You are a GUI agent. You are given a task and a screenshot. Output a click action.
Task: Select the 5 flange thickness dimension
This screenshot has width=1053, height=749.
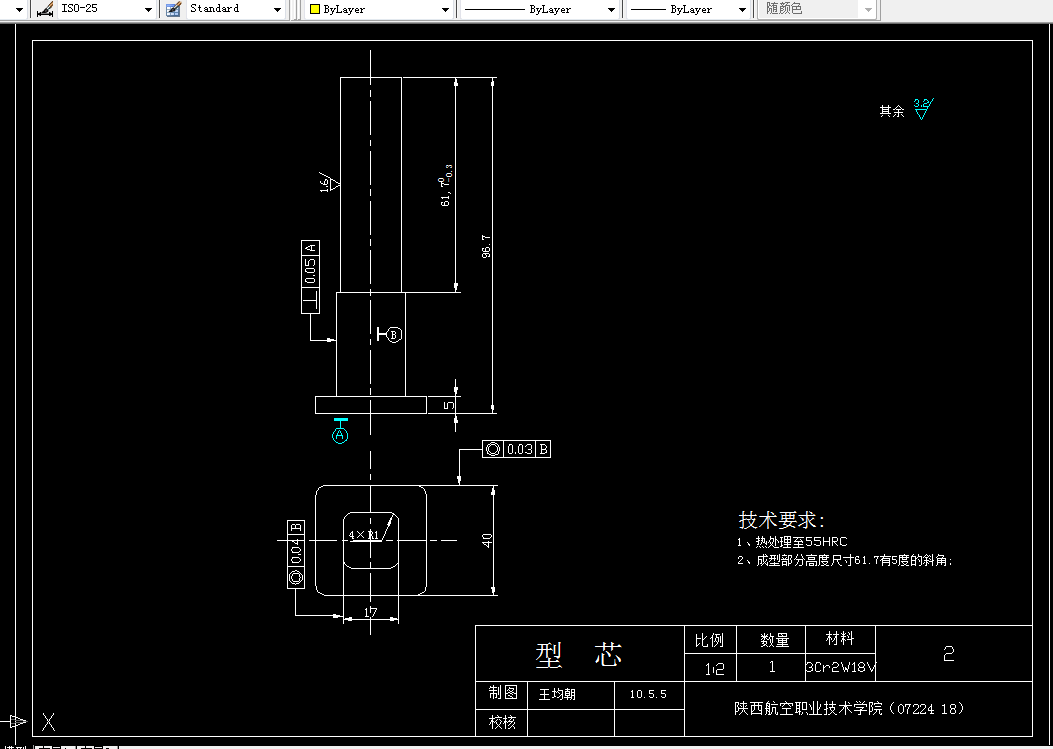(449, 405)
